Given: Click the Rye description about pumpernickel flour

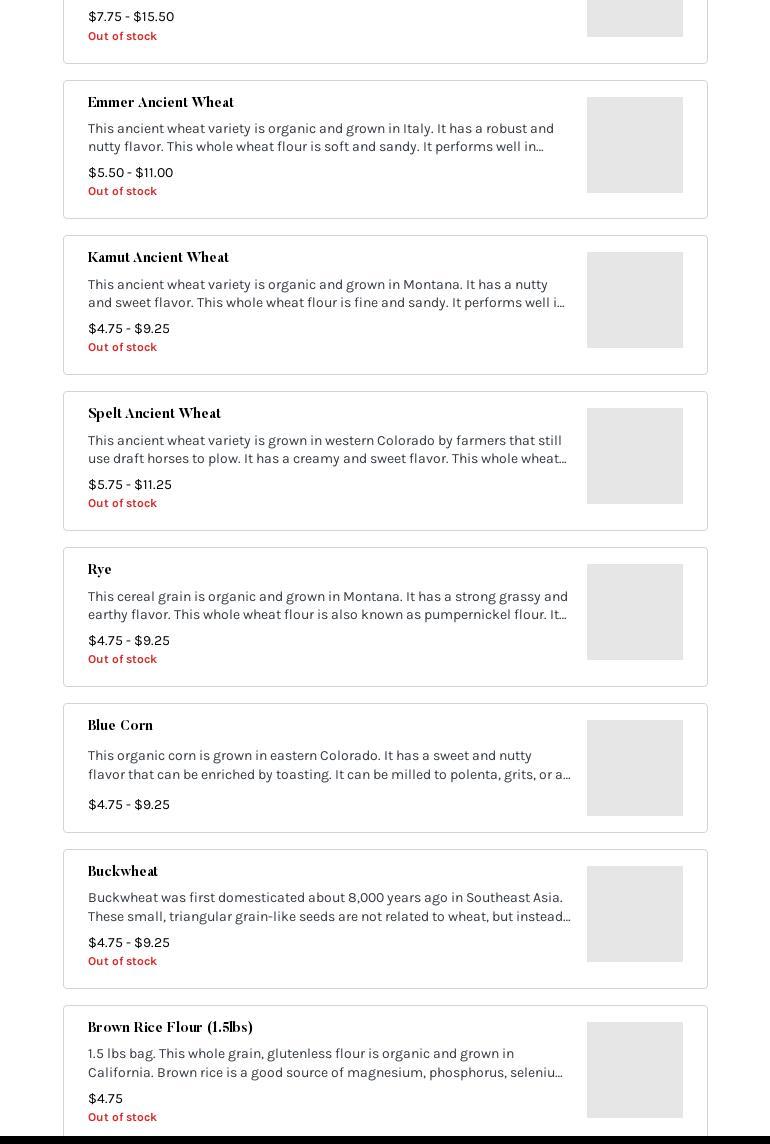Looking at the screenshot, I should (x=327, y=606).
